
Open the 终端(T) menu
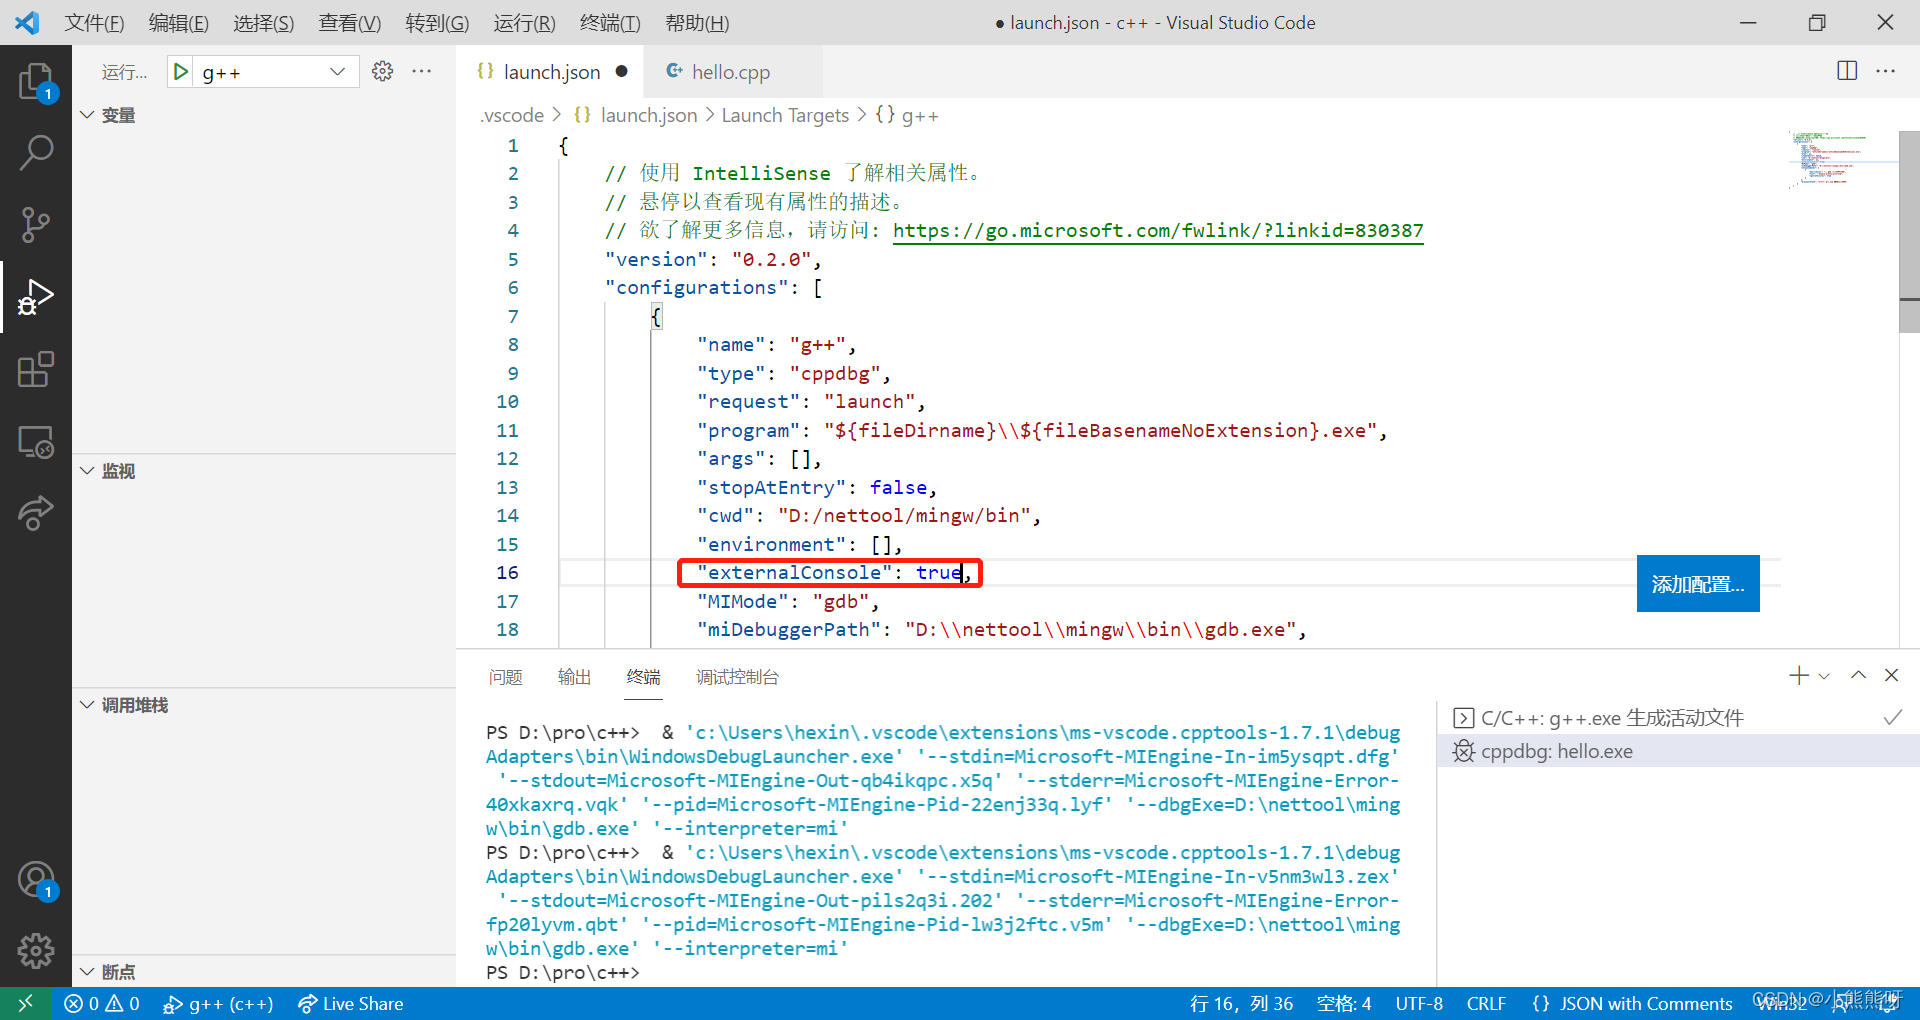(x=610, y=23)
